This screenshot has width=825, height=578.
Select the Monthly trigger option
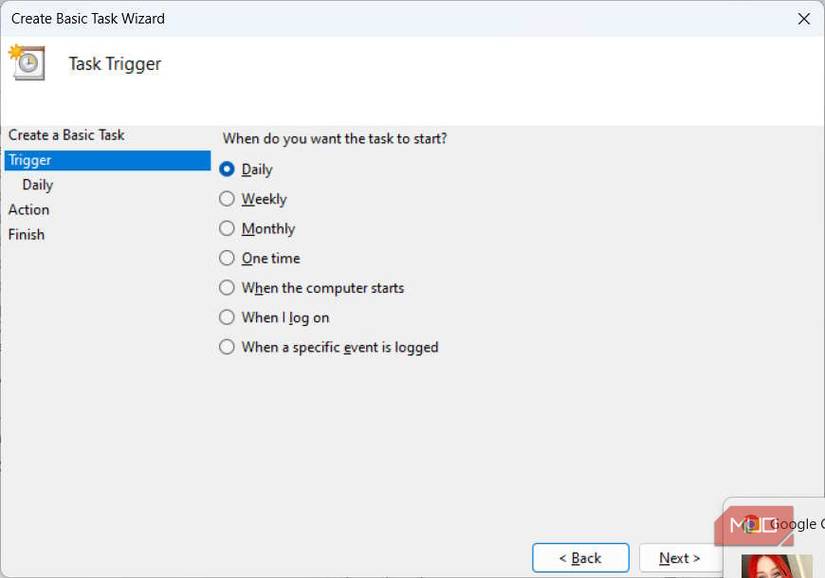(227, 228)
